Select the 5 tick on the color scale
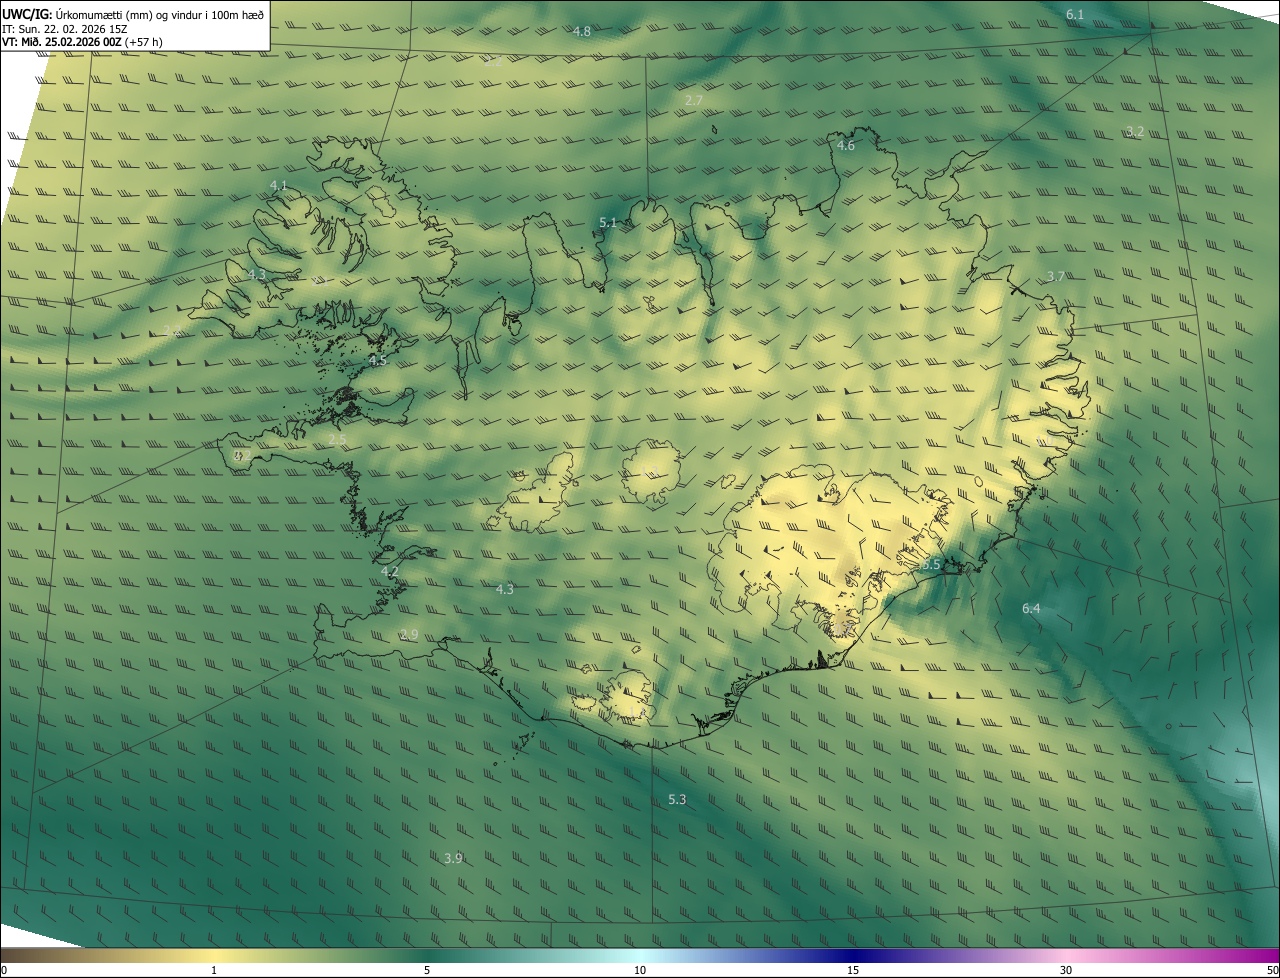The height and width of the screenshot is (978, 1280). [427, 970]
